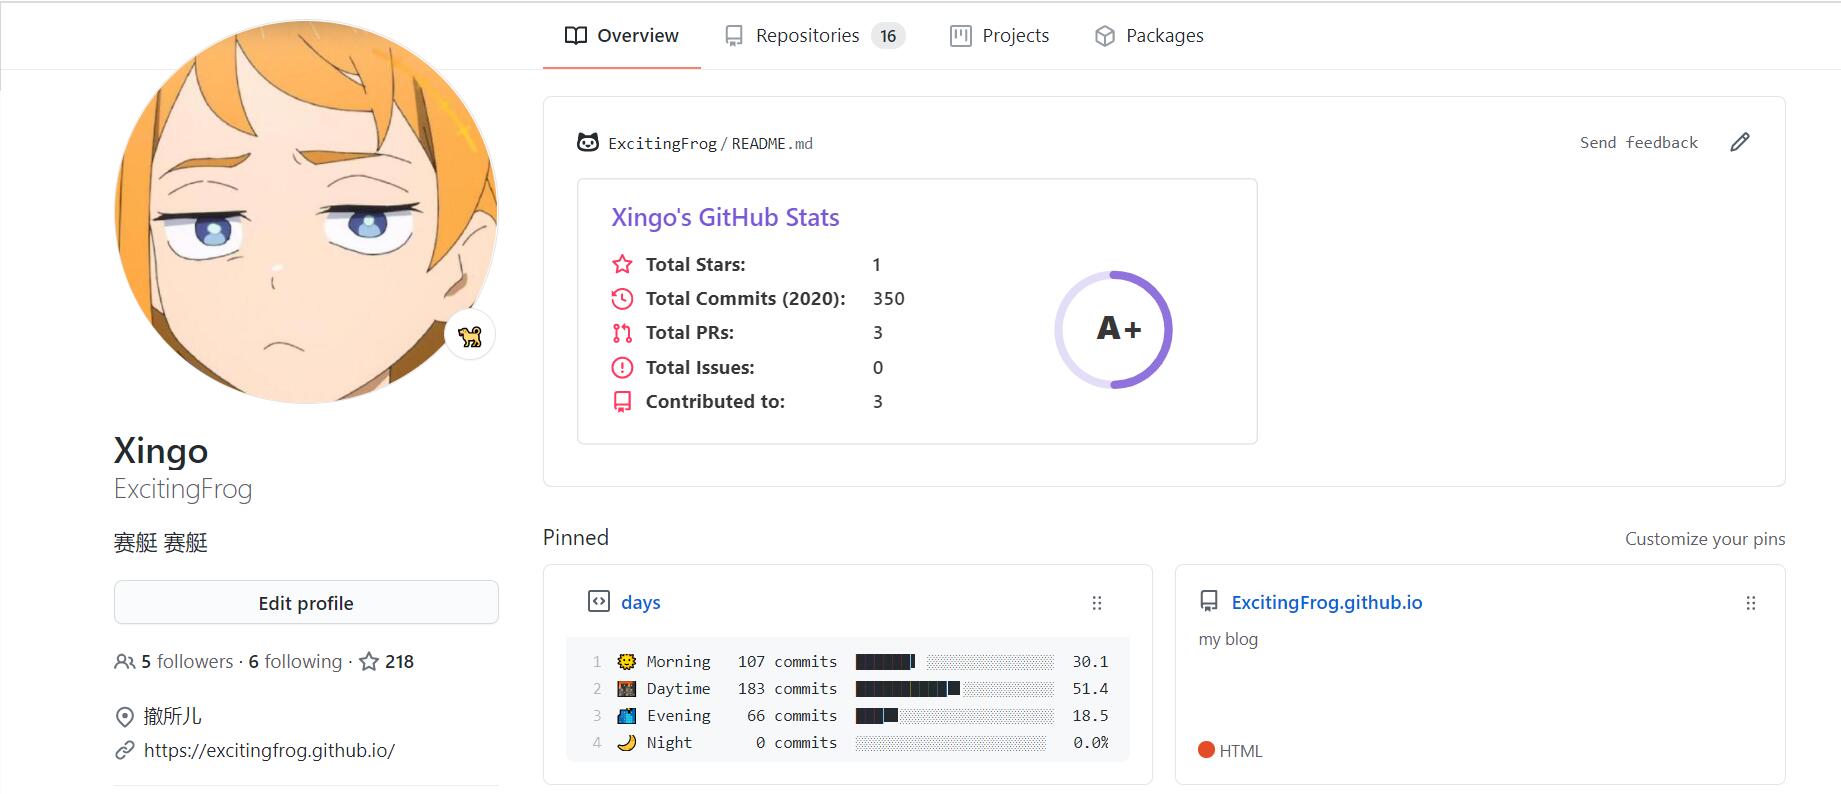Click the Projects board icon
1841x794 pixels.
click(960, 36)
